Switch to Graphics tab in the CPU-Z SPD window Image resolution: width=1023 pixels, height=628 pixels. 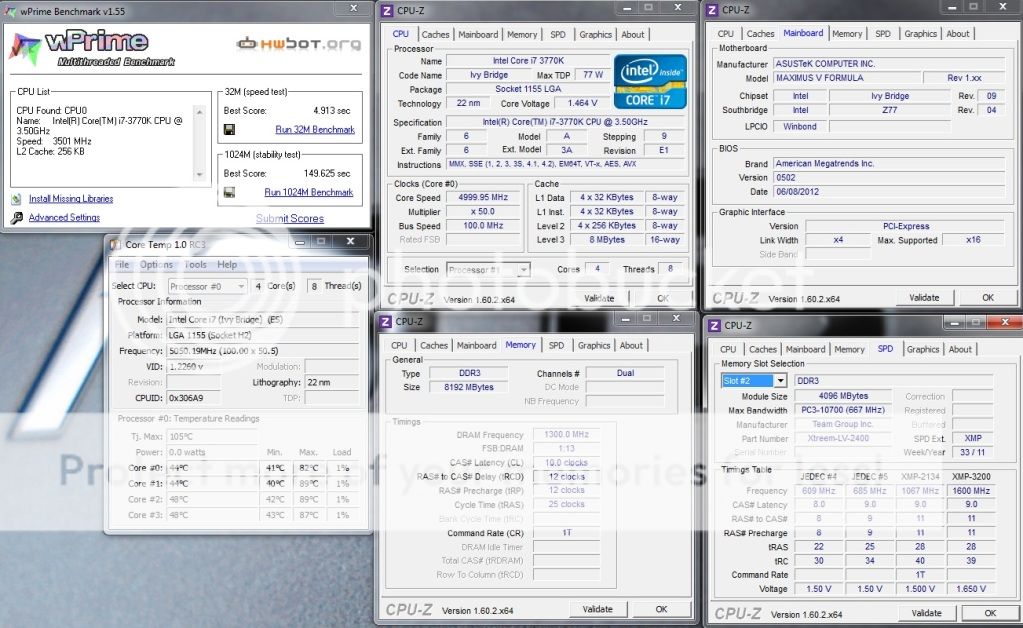pyautogui.click(x=923, y=350)
